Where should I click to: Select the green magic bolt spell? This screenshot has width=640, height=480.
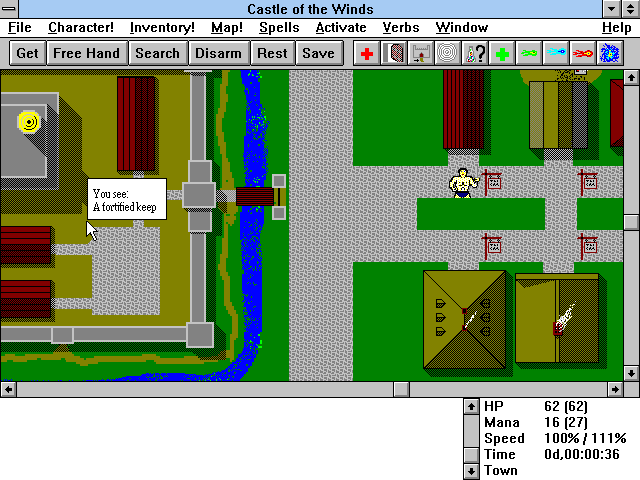[x=529, y=53]
